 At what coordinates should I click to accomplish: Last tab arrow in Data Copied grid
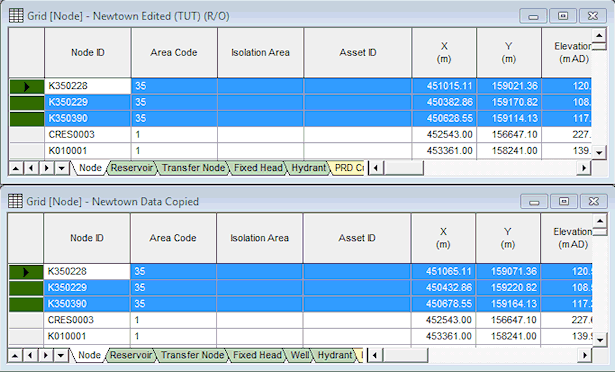pyautogui.click(x=61, y=356)
